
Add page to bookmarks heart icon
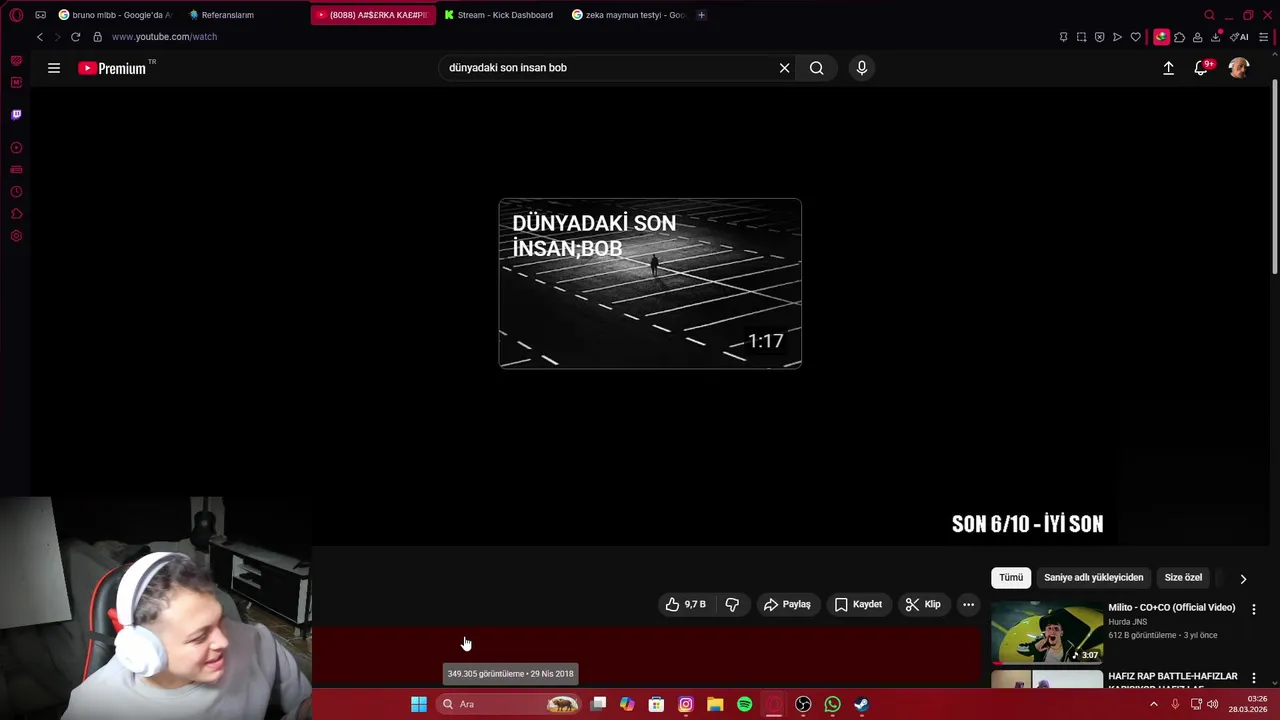coord(1135,37)
